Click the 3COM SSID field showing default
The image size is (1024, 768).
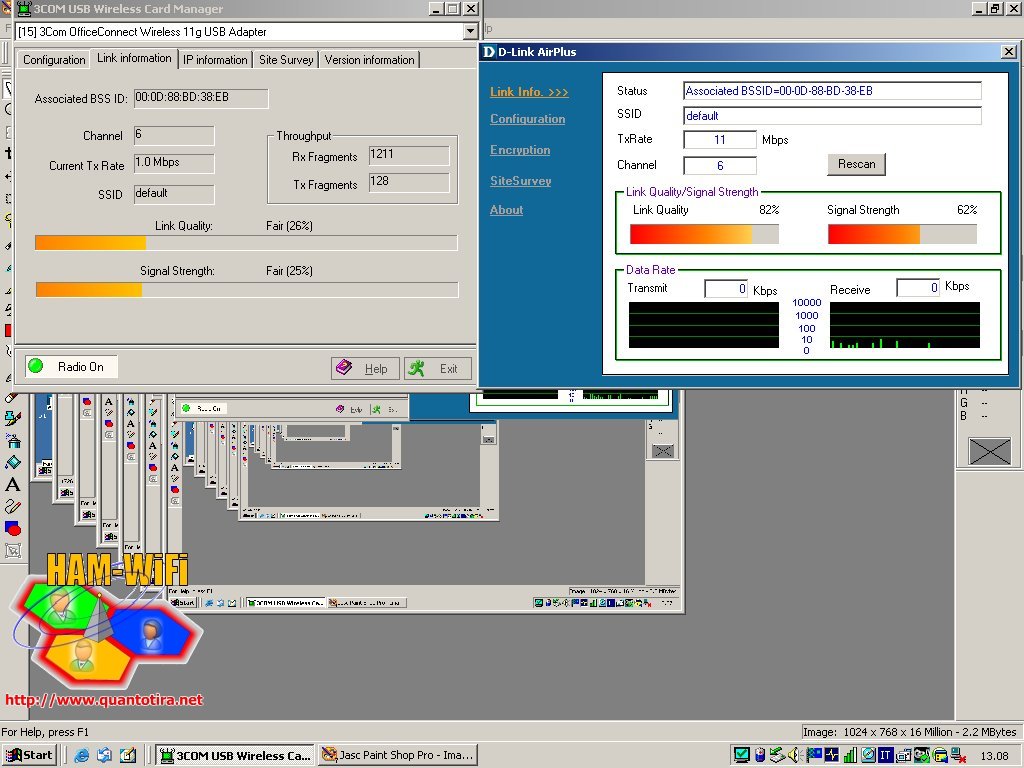click(174, 194)
